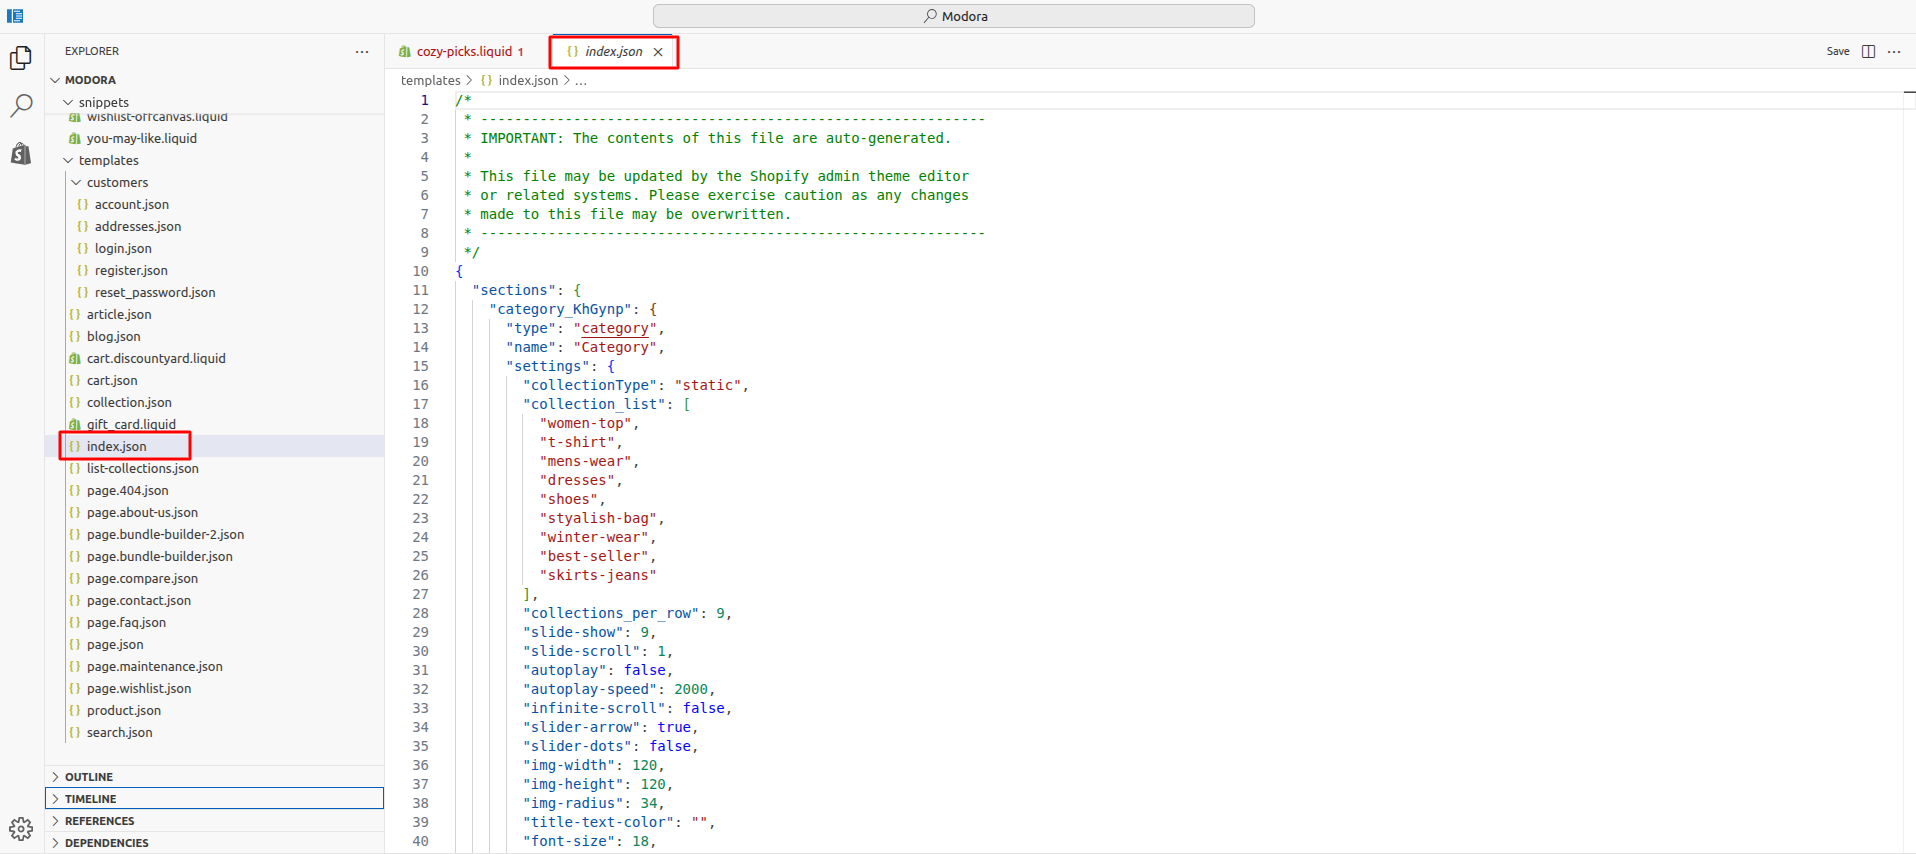The image size is (1916, 854).
Task: Open login.json file
Action: [215, 248]
